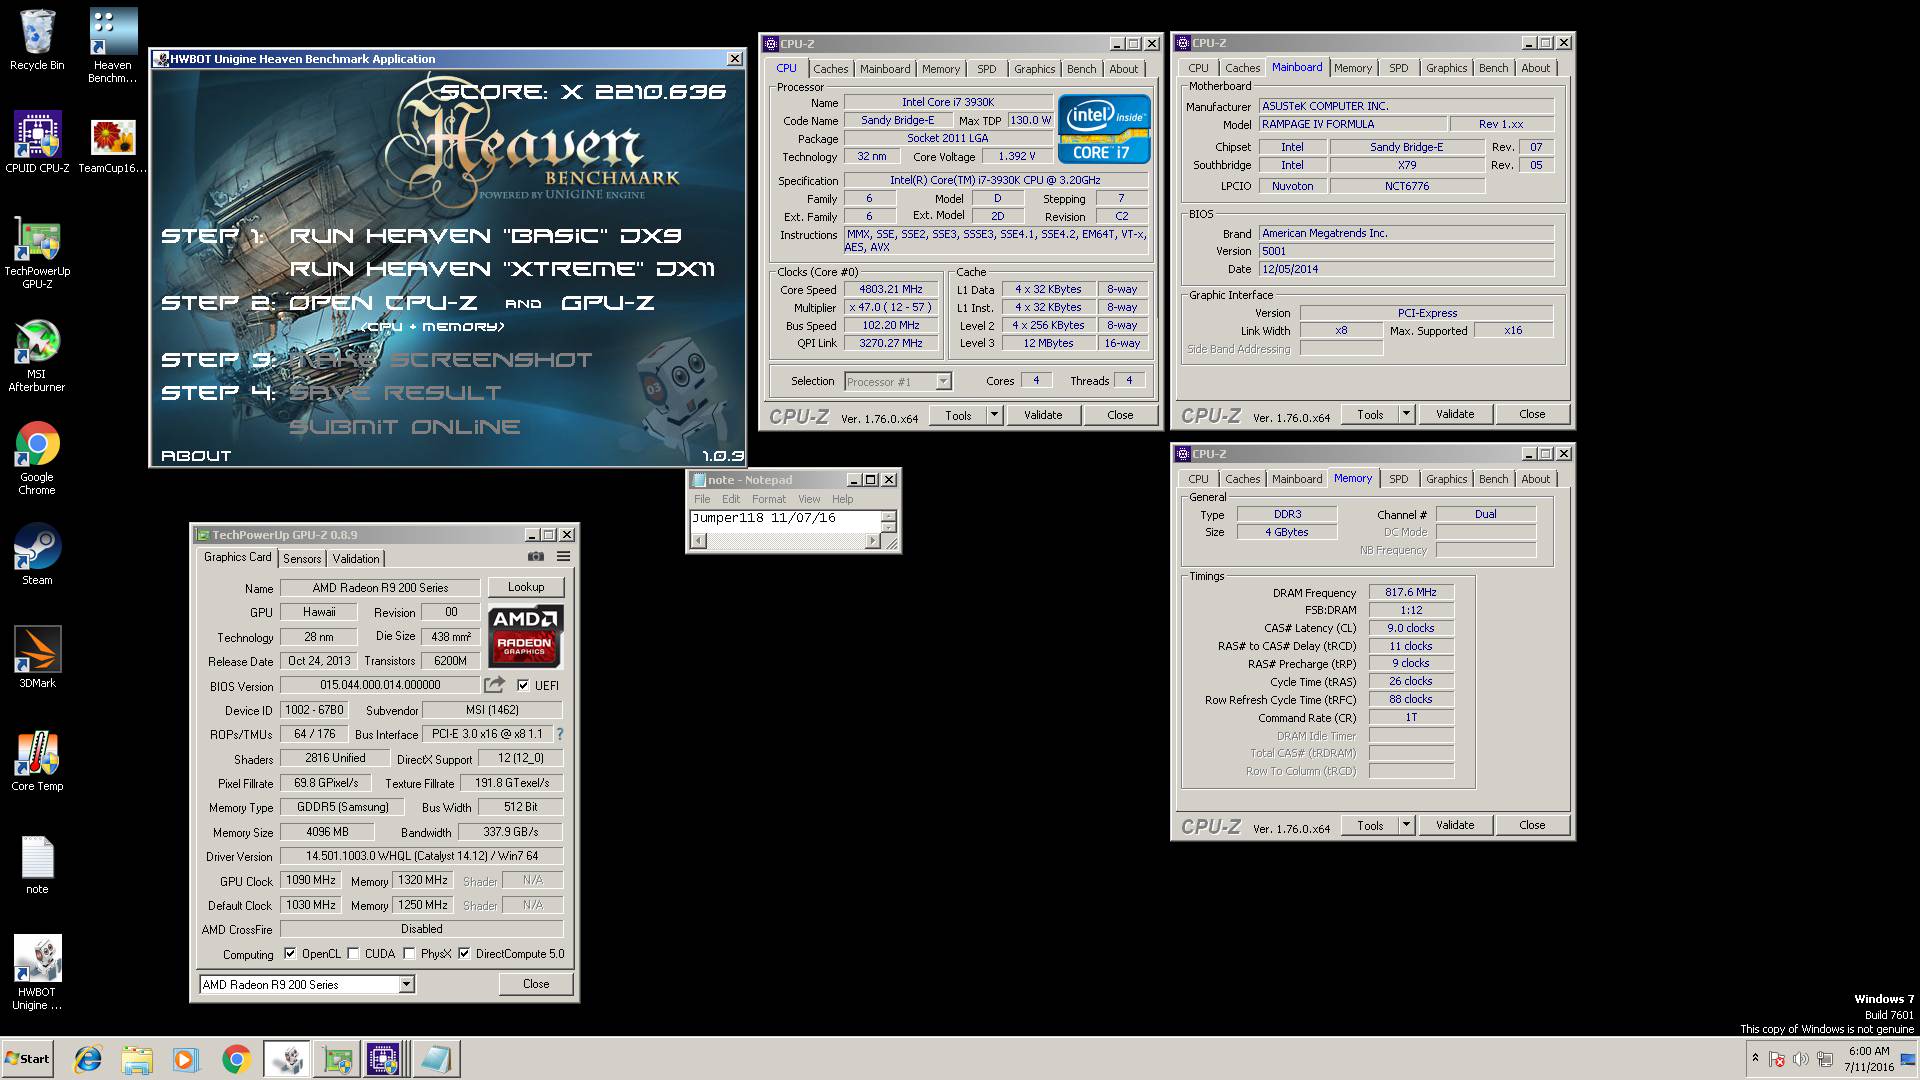Viewport: 1920px width, 1080px height.
Task: Click the system tray volume icon
Action: [x=1801, y=1059]
